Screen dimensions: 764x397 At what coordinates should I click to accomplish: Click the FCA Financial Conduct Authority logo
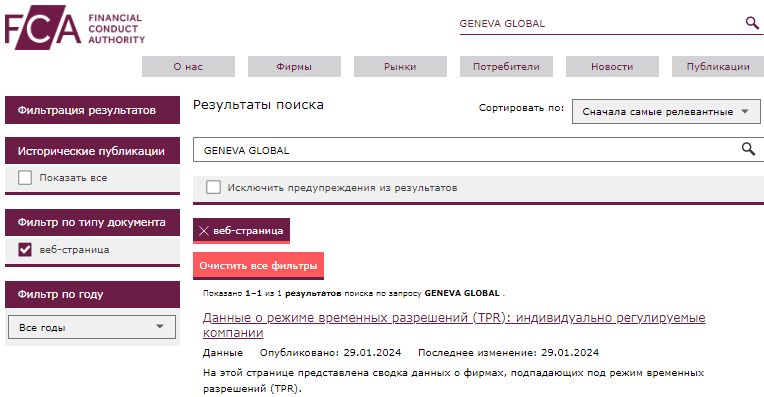75,27
